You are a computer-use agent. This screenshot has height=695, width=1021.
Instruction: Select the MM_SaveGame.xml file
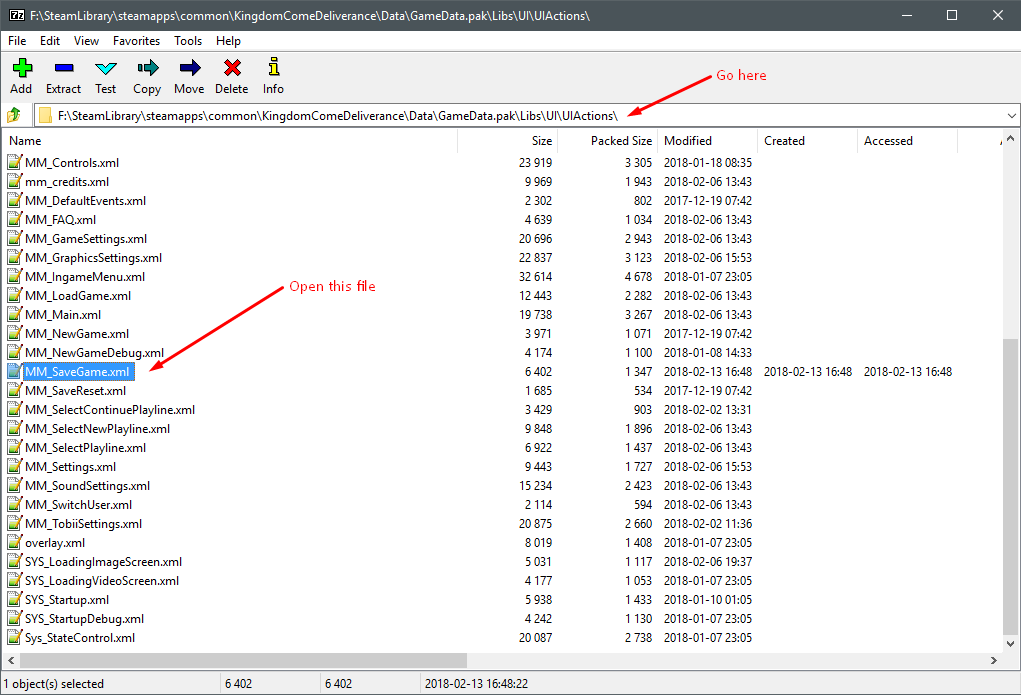(78, 372)
